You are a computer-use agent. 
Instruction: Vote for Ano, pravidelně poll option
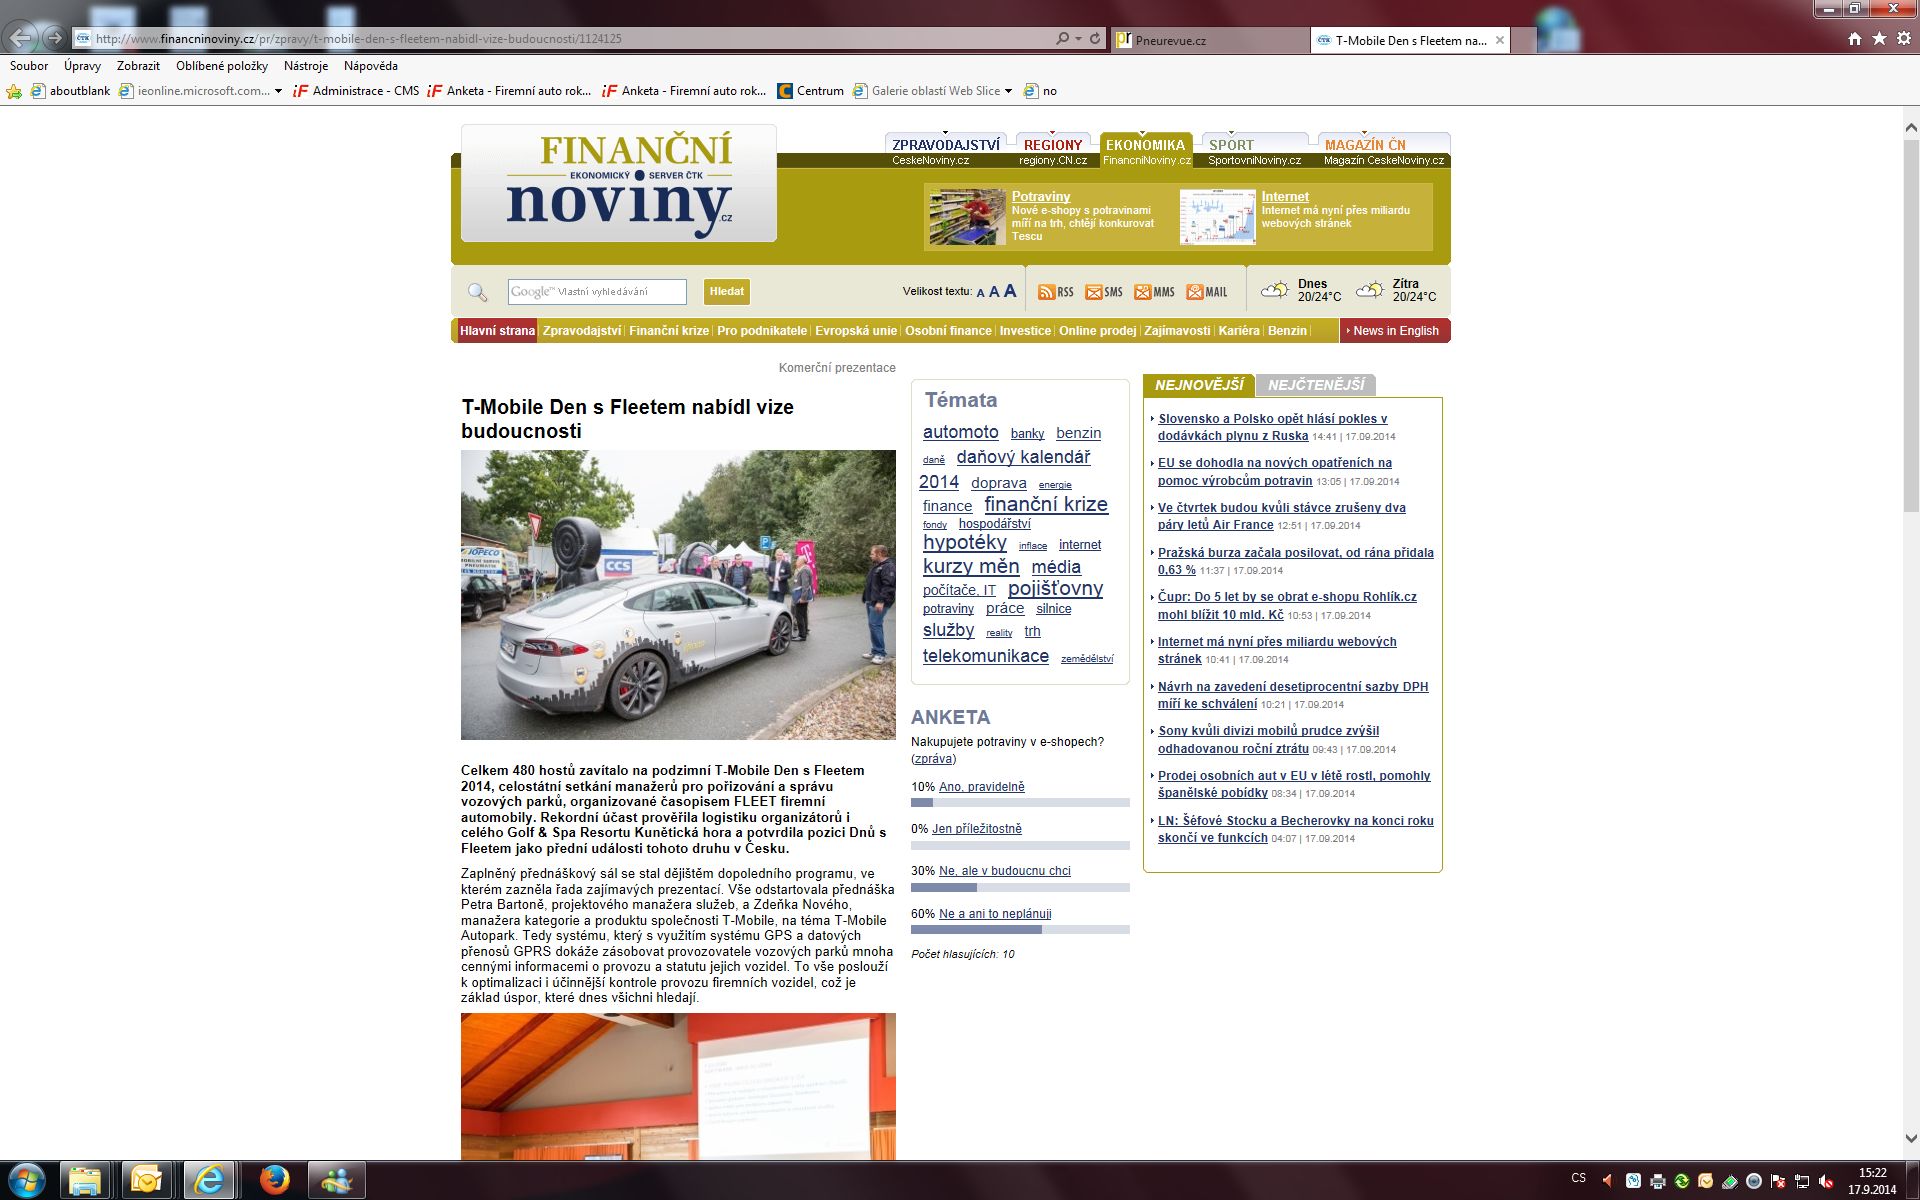coord(982,787)
